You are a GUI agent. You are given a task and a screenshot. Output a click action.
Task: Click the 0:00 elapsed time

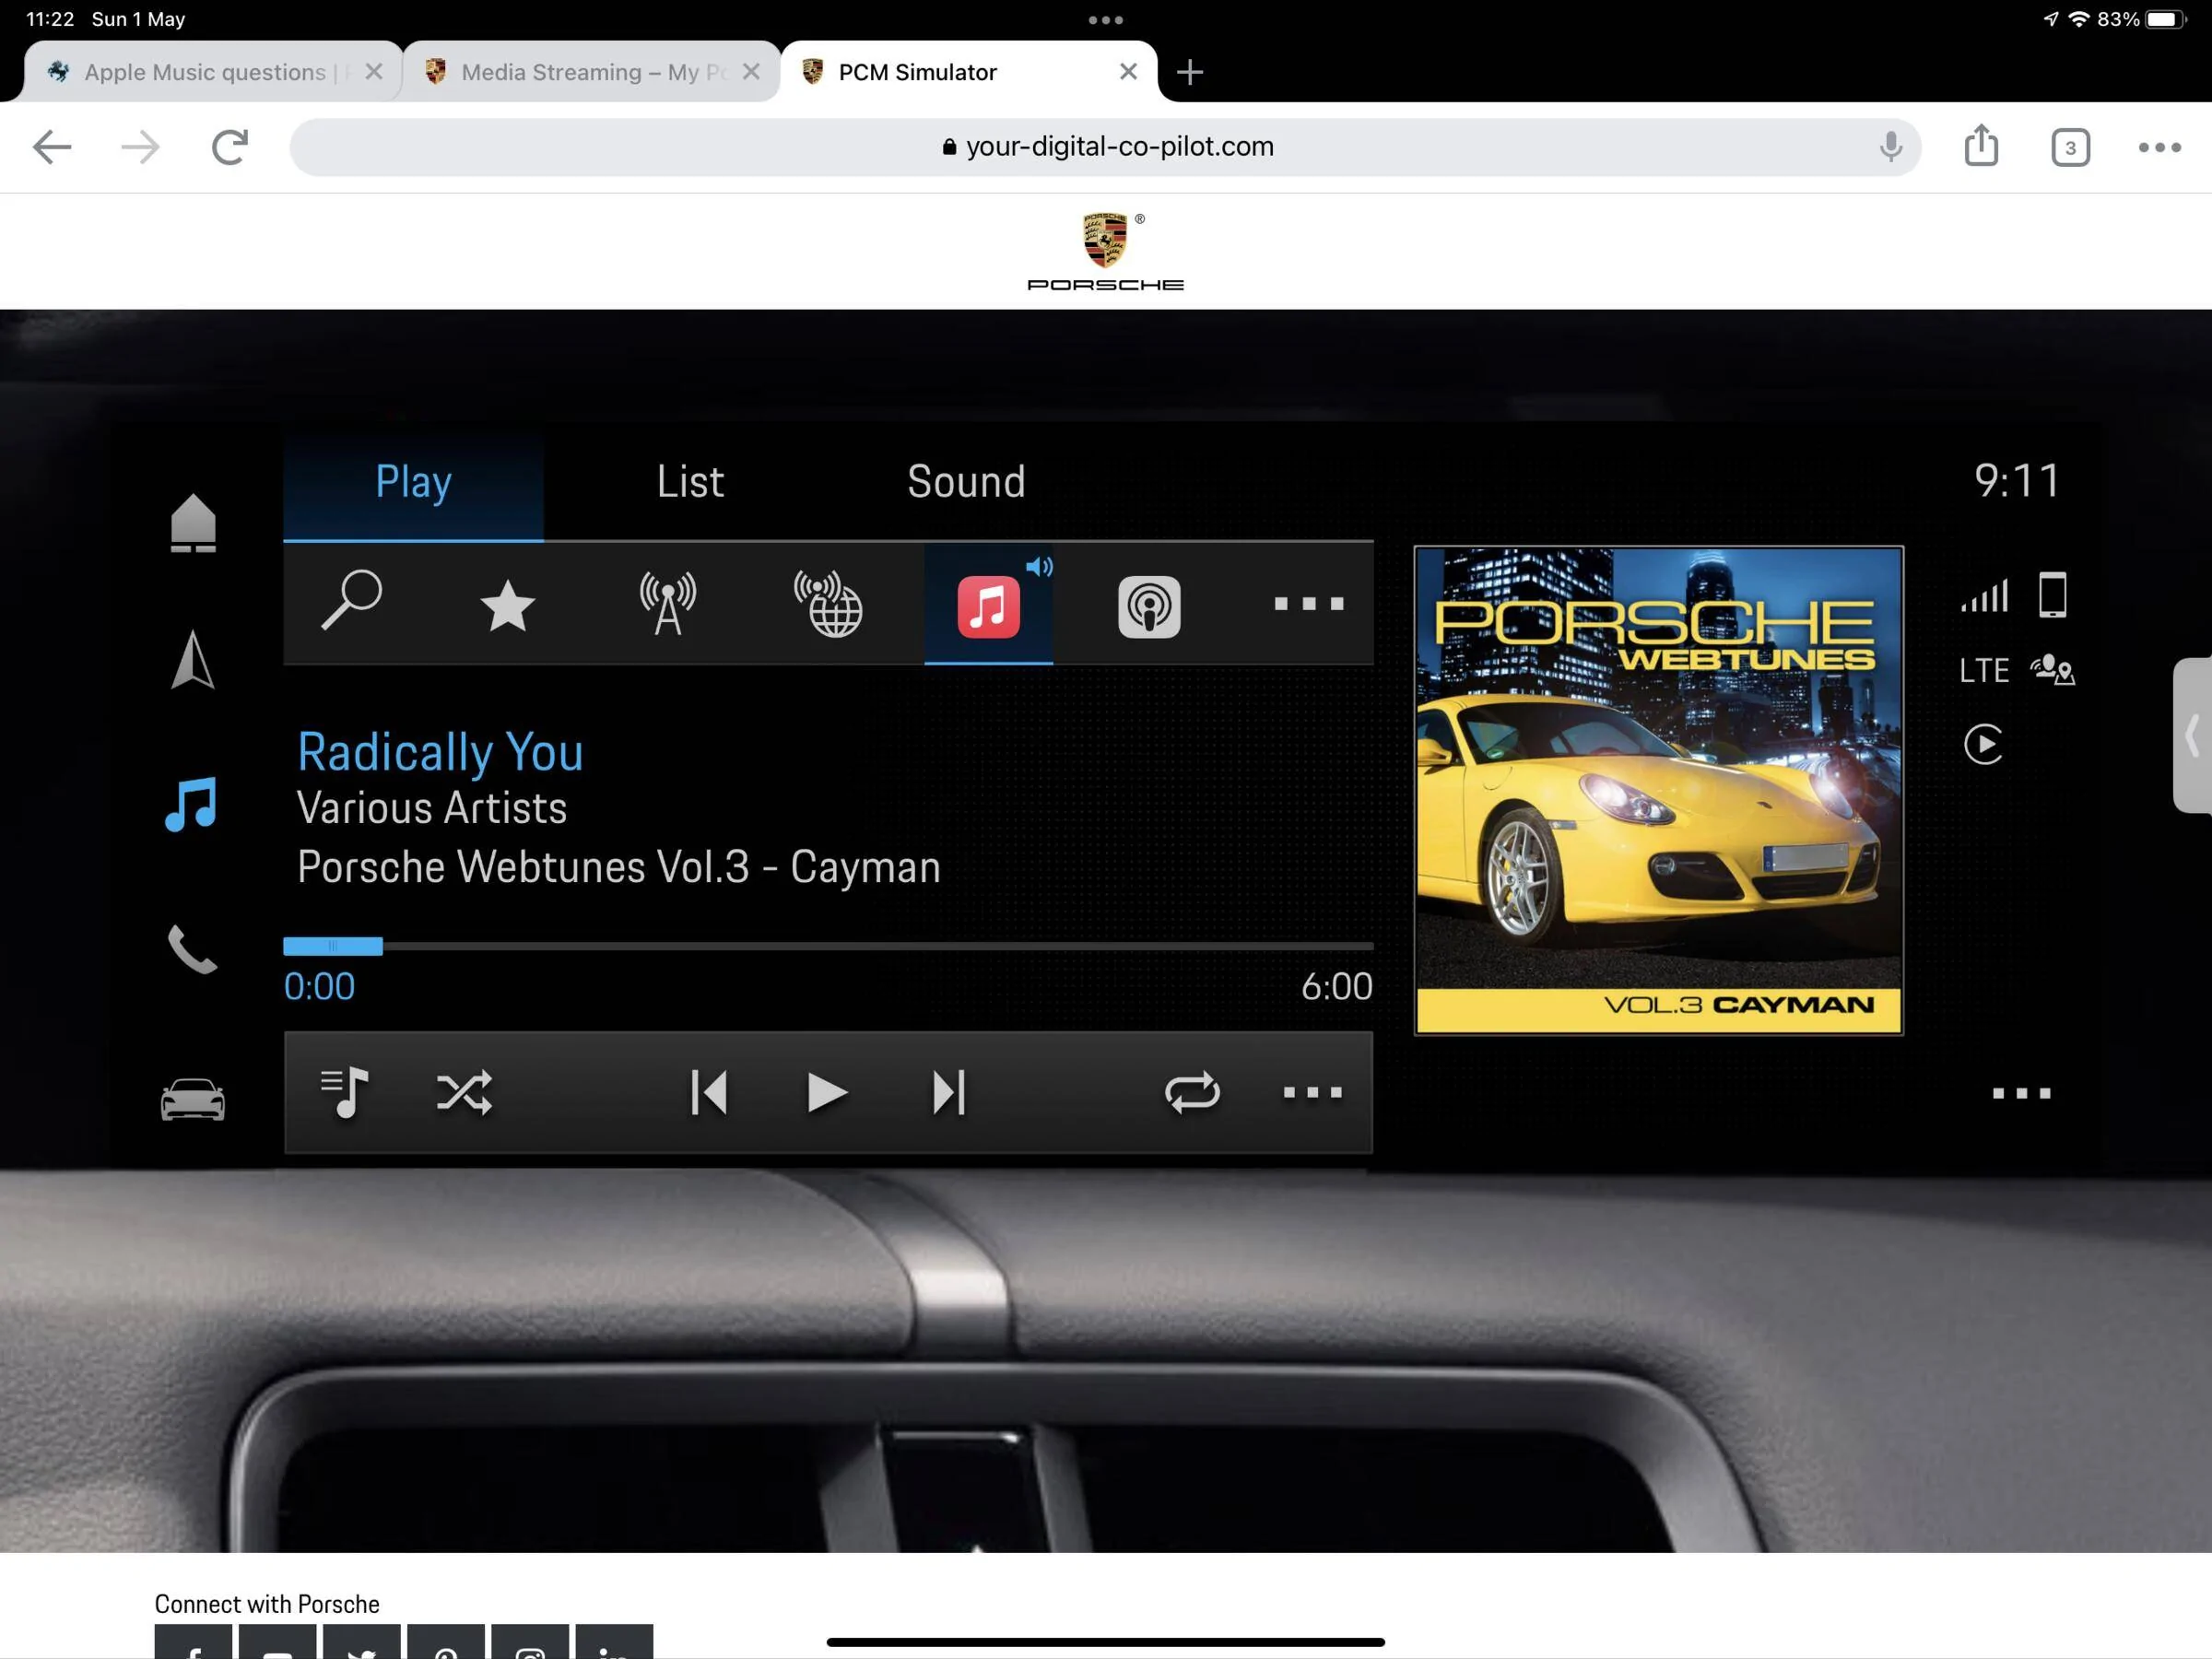coord(319,987)
